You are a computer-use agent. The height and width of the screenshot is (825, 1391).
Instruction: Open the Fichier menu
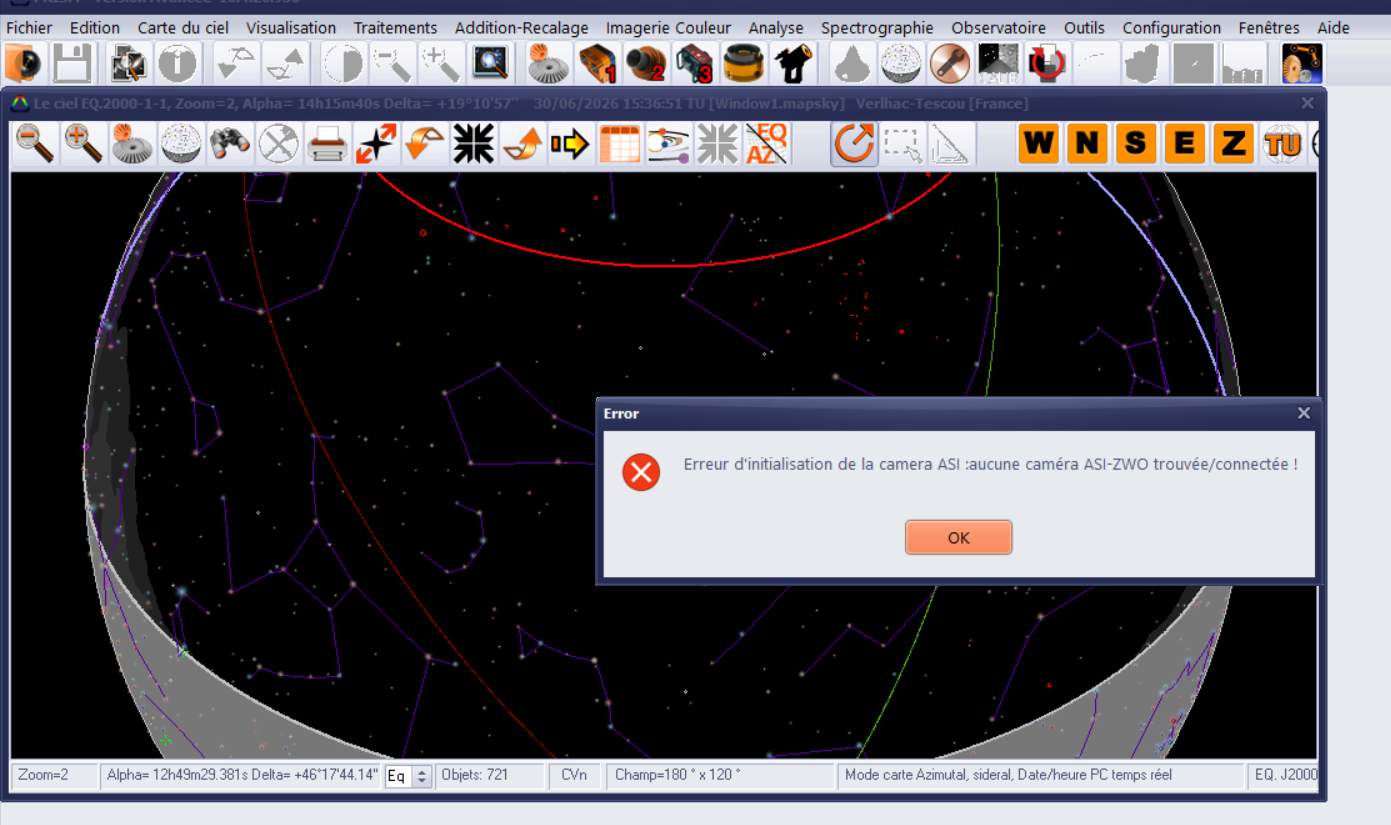[x=29, y=28]
